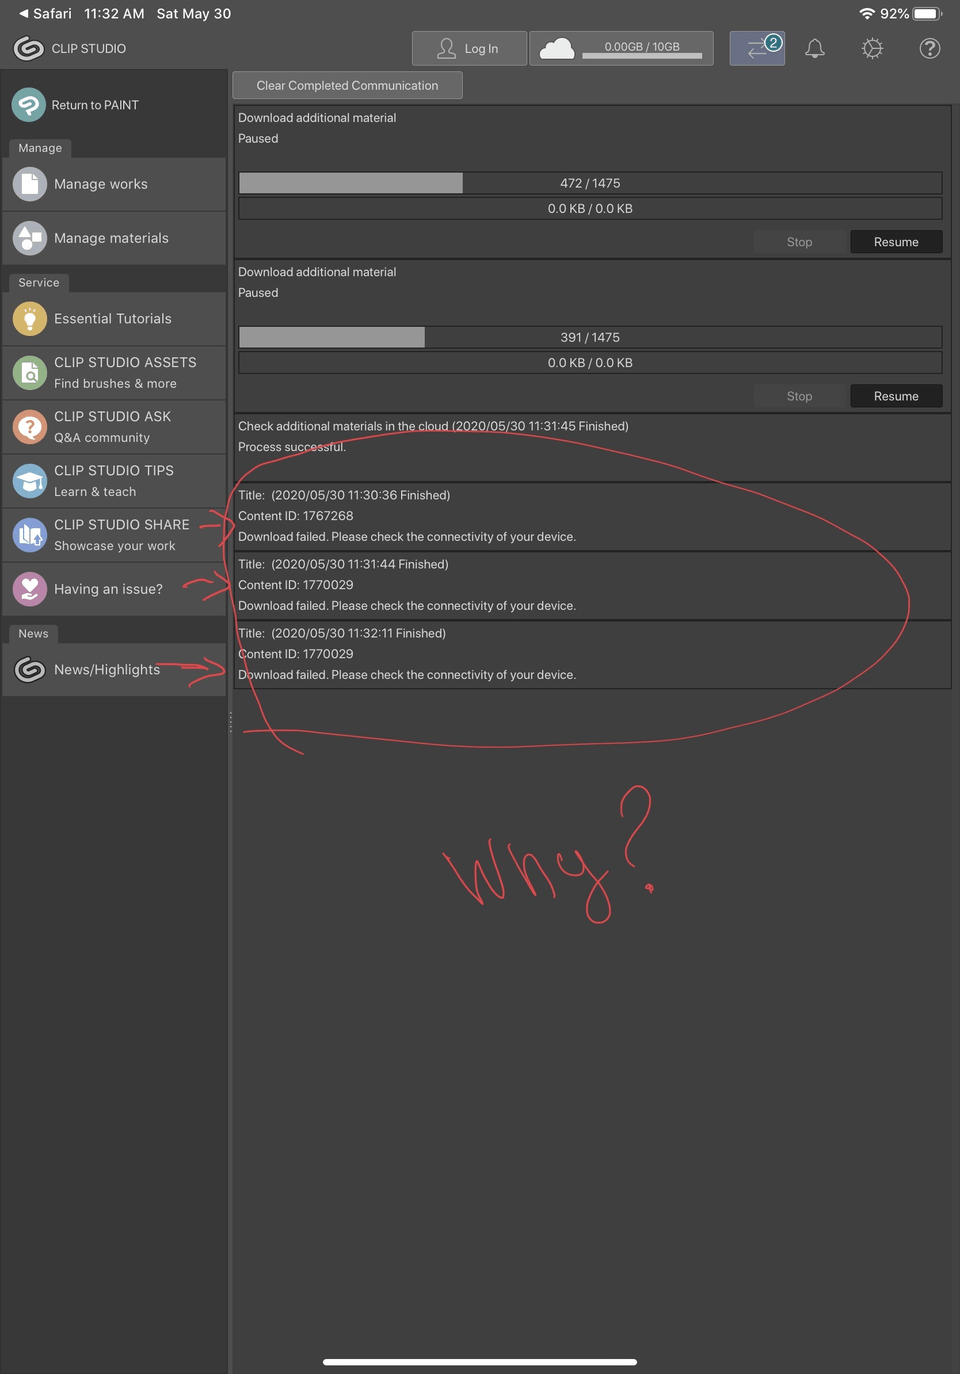Click the Log In button
The image size is (960, 1374).
click(x=469, y=48)
